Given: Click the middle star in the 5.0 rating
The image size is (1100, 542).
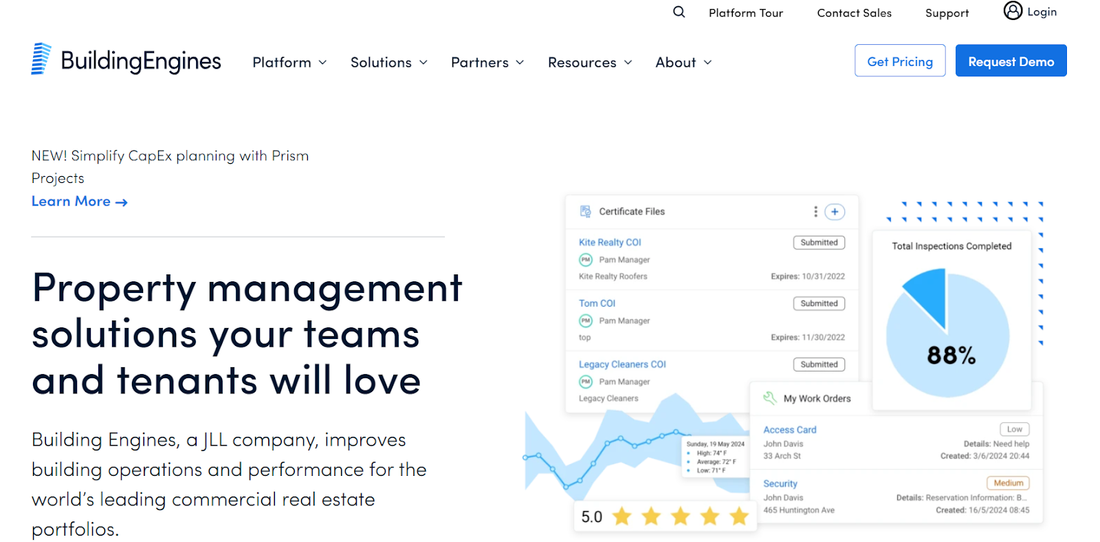Looking at the screenshot, I should pos(680,517).
